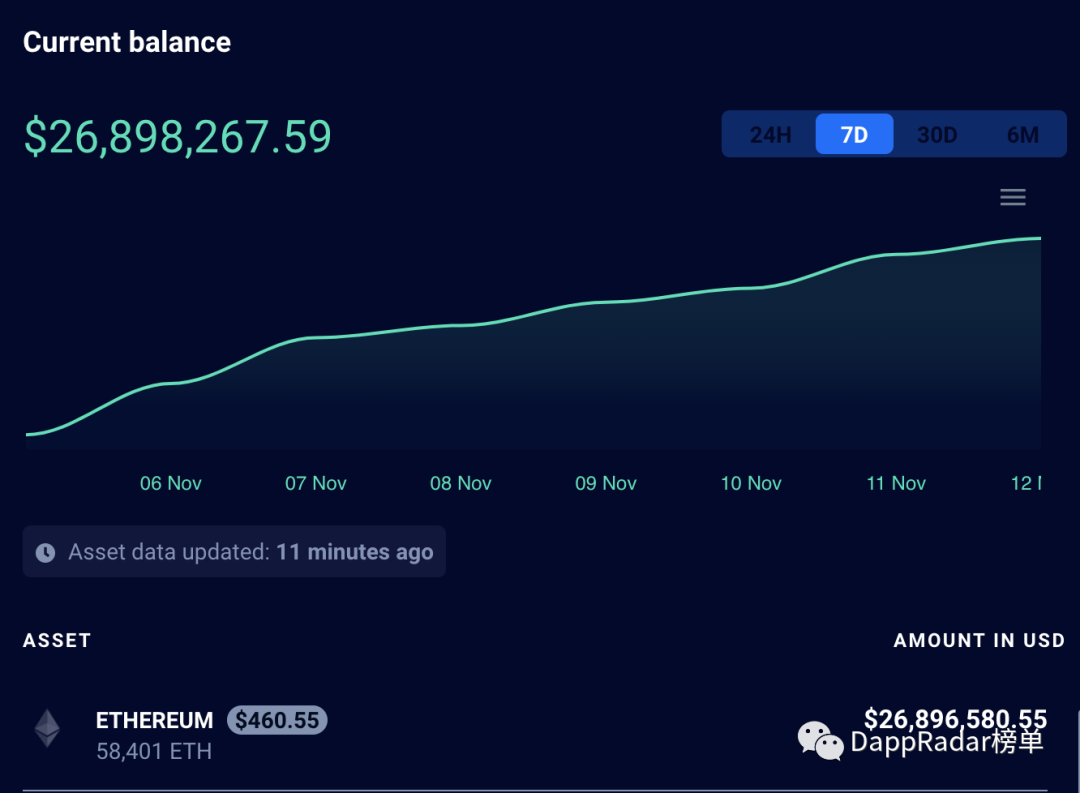Open the chart hamburger menu
The width and height of the screenshot is (1080, 793).
[1013, 197]
